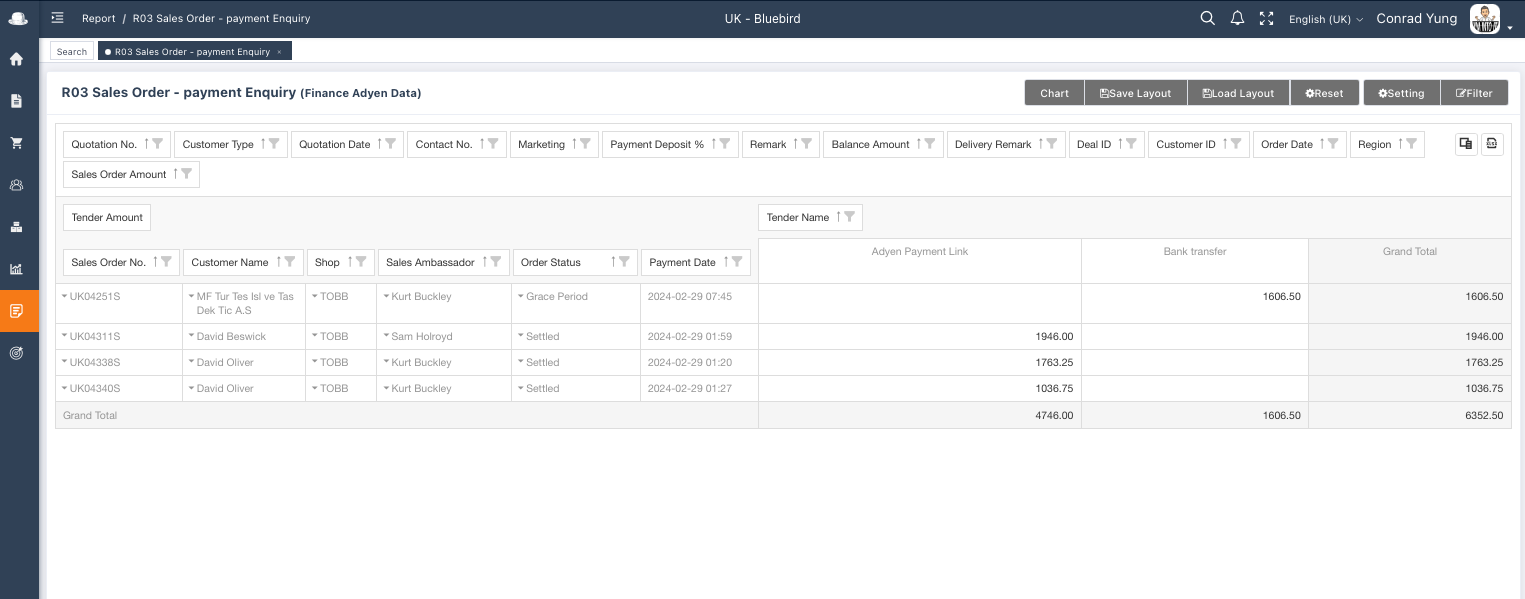Open the Filter panel
Viewport: 1525px width, 599px height.
[x=1474, y=92]
